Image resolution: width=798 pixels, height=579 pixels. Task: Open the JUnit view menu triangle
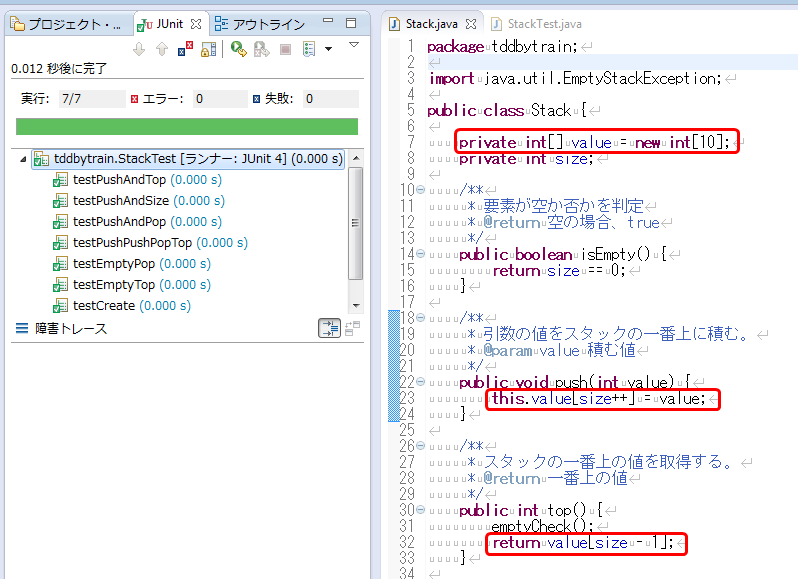pyautogui.click(x=354, y=45)
